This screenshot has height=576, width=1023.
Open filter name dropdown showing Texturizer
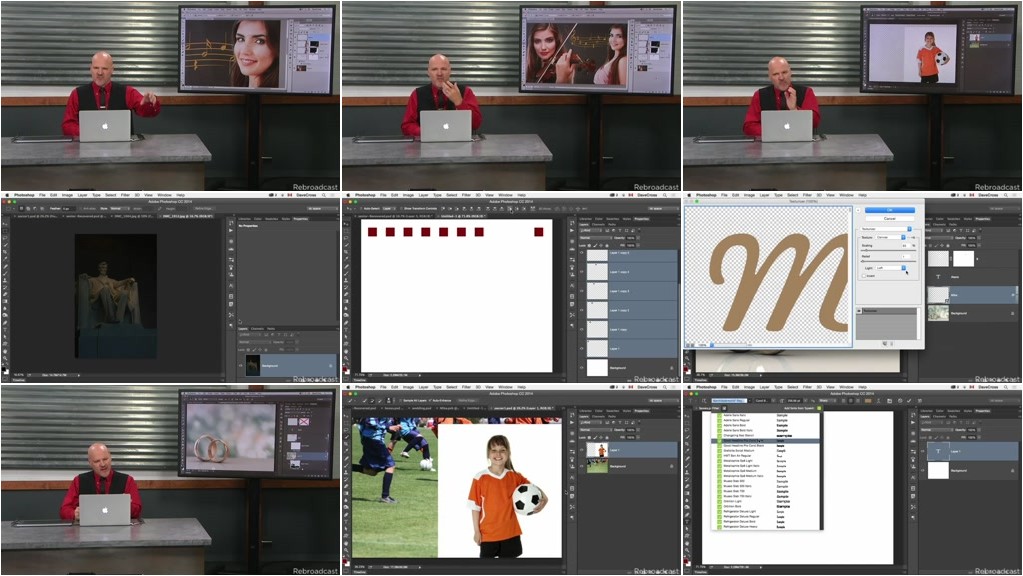(886, 229)
